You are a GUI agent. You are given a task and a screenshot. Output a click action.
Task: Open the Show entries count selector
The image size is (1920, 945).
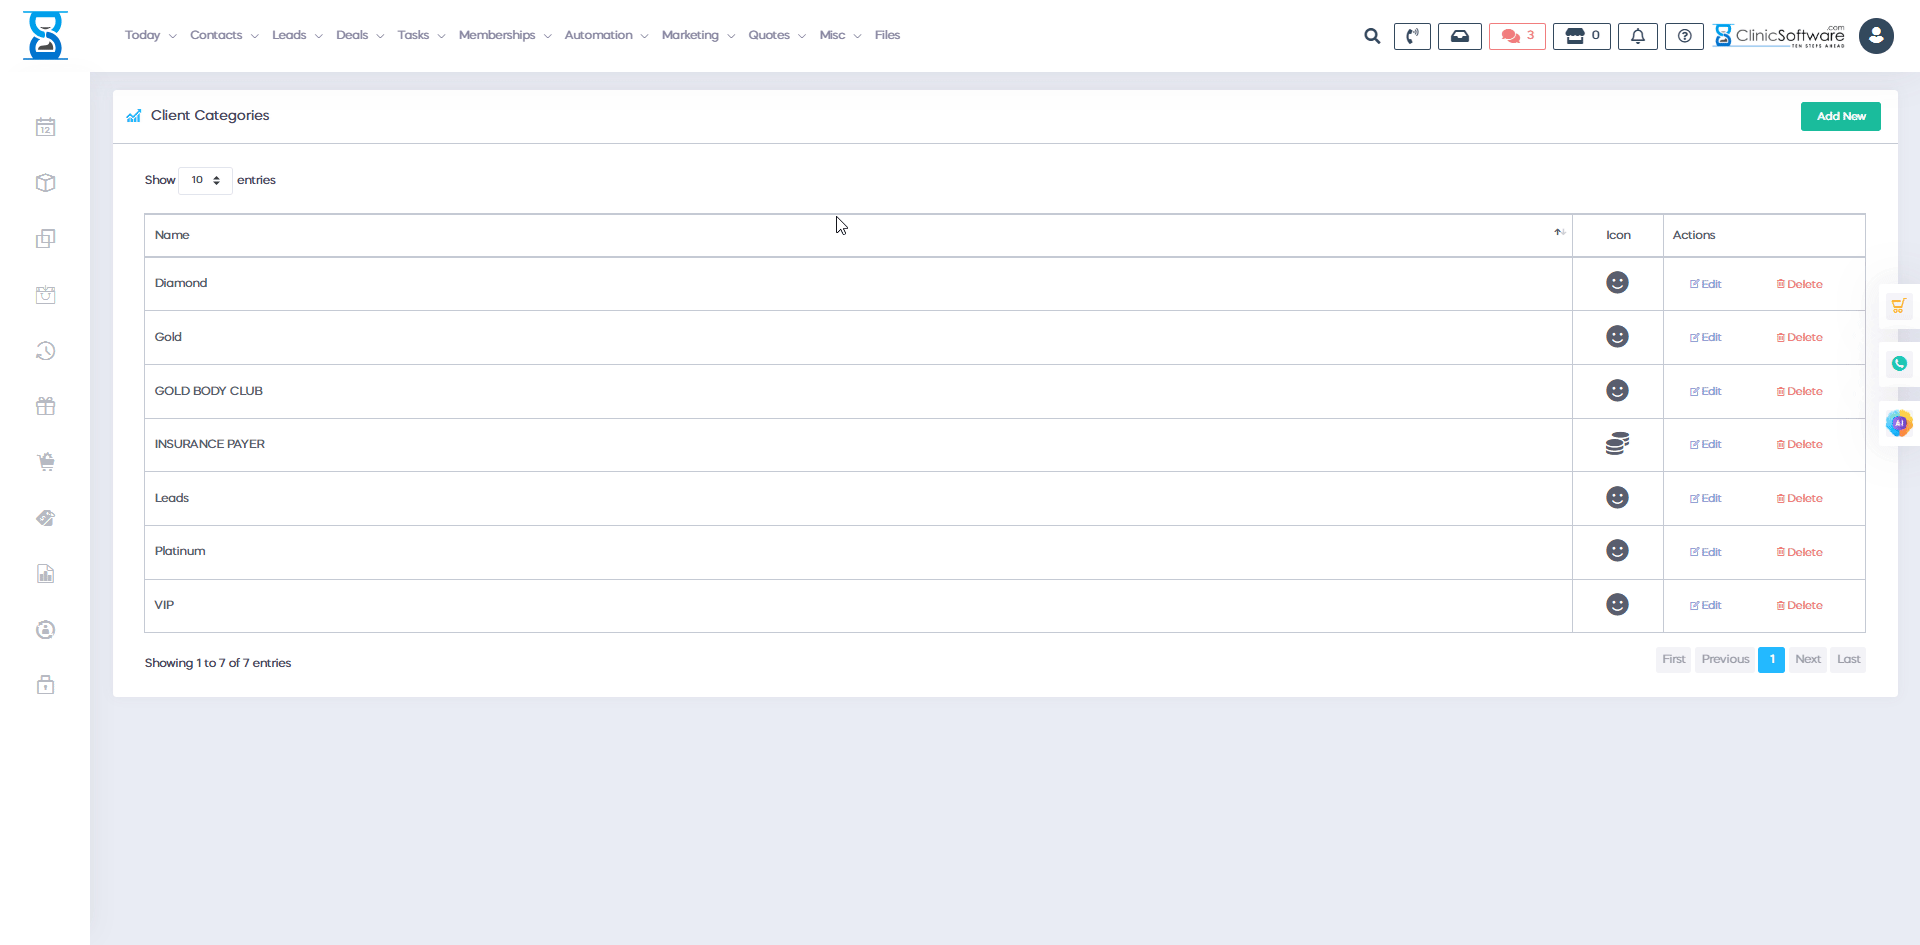click(204, 180)
